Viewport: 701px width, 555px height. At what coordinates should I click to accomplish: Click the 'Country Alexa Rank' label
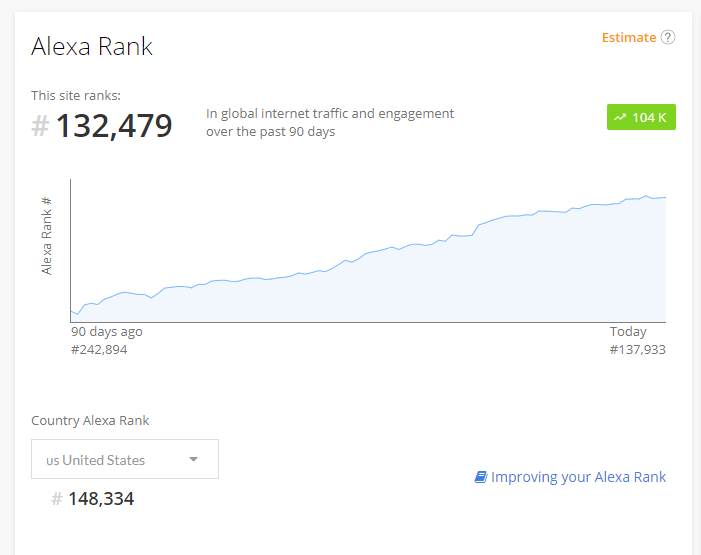click(x=90, y=421)
